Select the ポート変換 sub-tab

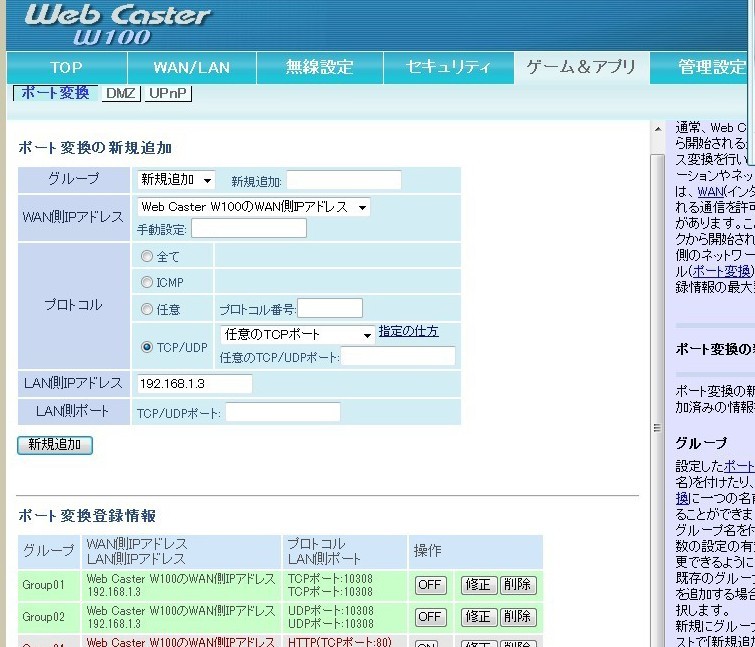coord(55,93)
